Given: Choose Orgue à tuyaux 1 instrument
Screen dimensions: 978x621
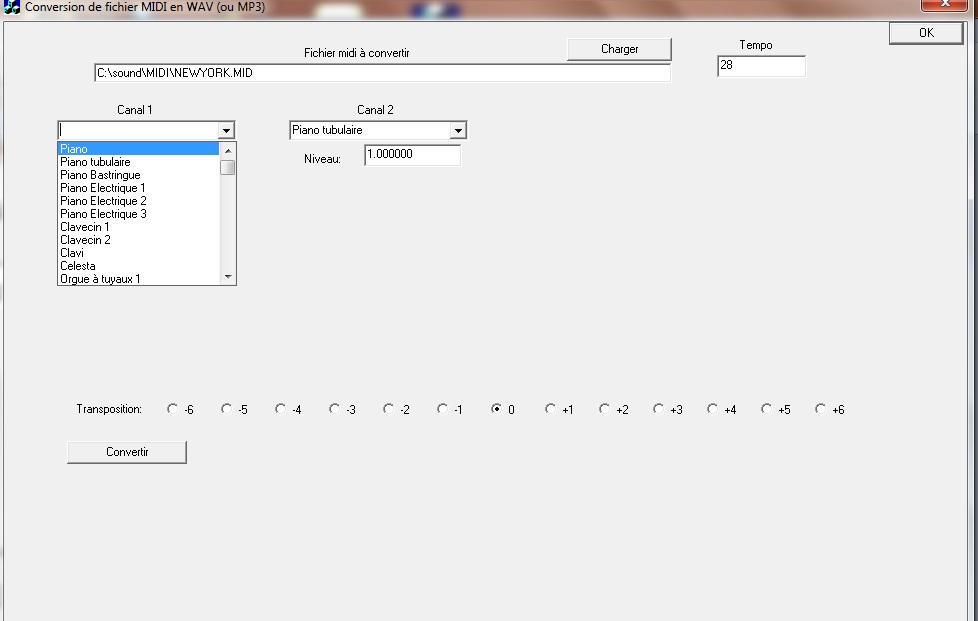Looking at the screenshot, I should pyautogui.click(x=138, y=279).
